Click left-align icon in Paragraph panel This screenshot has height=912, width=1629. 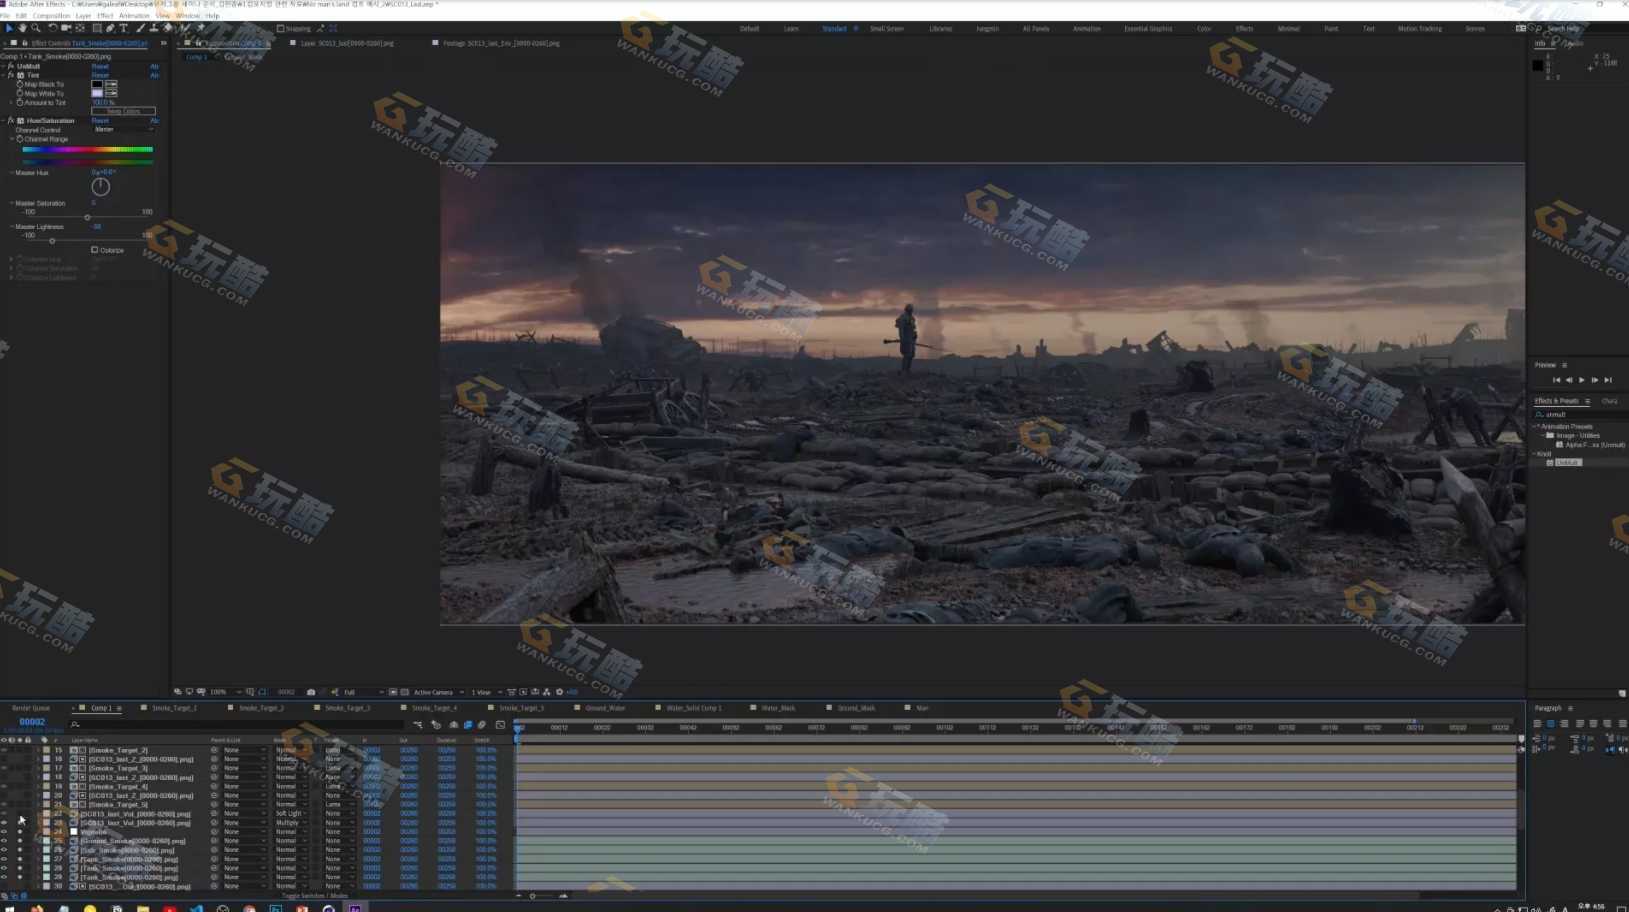[1537, 724]
